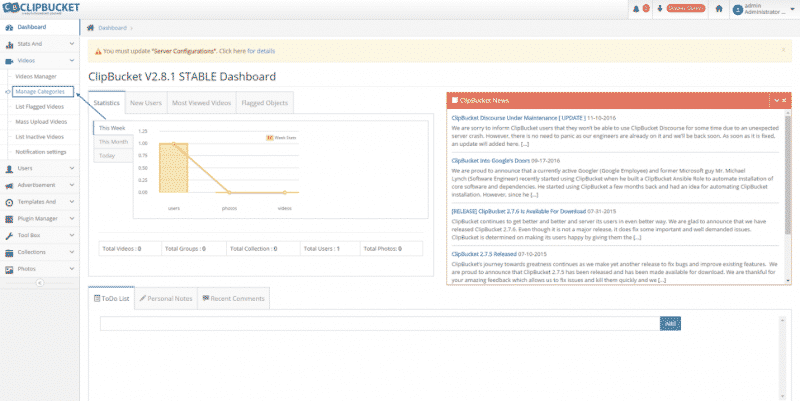Screen dimensions: 800x401
Task: Click the Dashboard speedometer icon in sidebar
Action: coord(9,27)
